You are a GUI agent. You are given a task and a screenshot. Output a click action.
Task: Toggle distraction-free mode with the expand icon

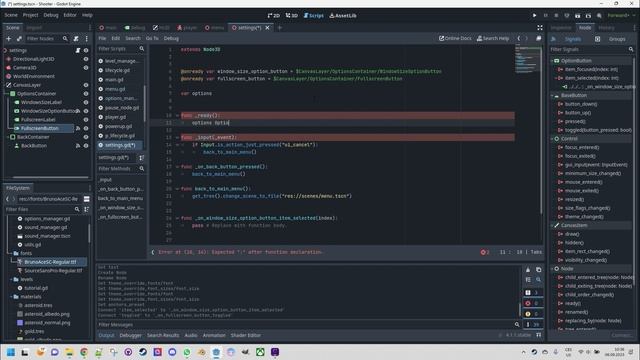point(540,28)
